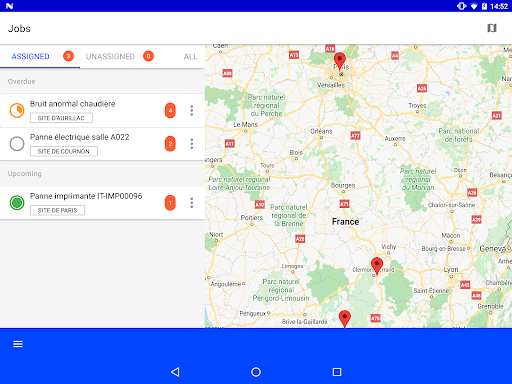This screenshot has width=512, height=384.
Task: Click the SITE DE PARIS tag
Action: click(57, 210)
